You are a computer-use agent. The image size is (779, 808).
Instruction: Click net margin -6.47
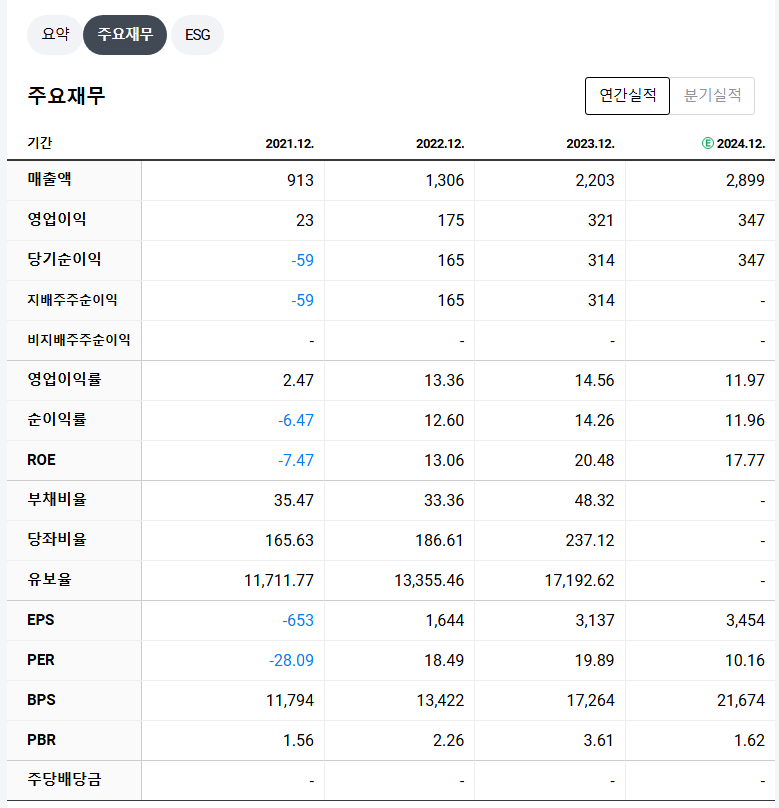296,420
